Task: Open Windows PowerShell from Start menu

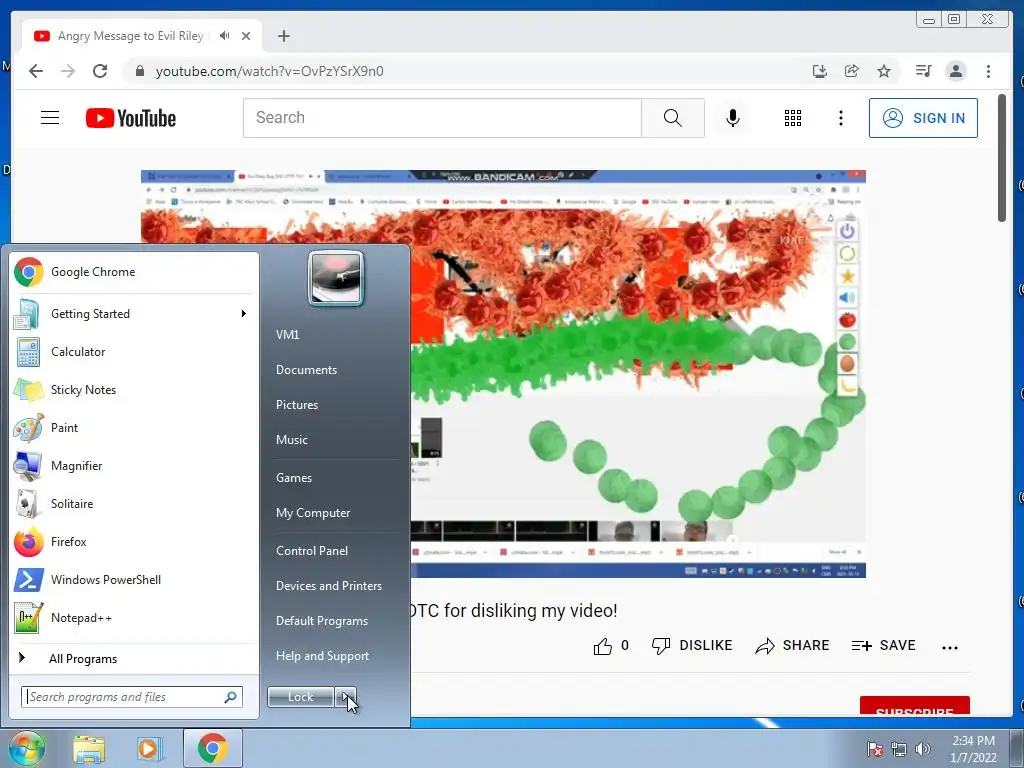Action: (x=134, y=579)
